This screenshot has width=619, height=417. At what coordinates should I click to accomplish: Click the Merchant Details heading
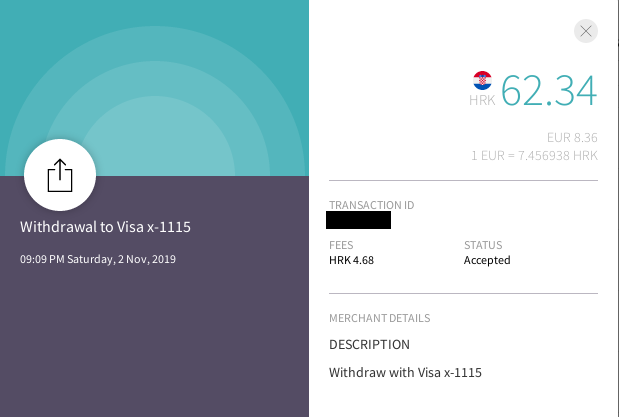pyautogui.click(x=379, y=318)
